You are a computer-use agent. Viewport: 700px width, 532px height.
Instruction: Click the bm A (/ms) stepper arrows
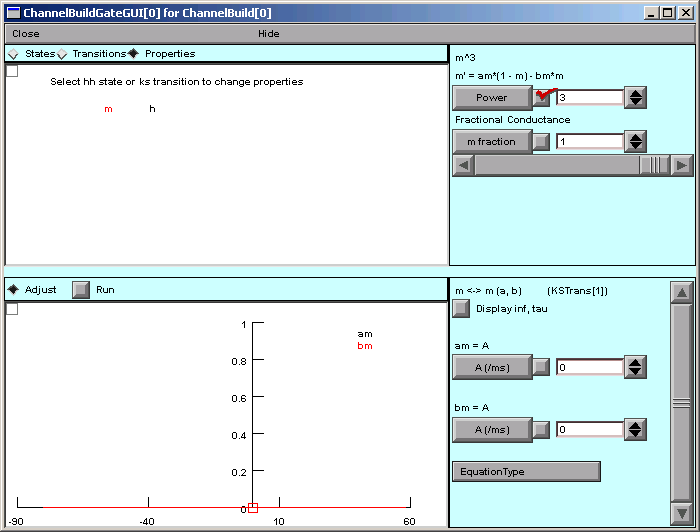(x=635, y=430)
